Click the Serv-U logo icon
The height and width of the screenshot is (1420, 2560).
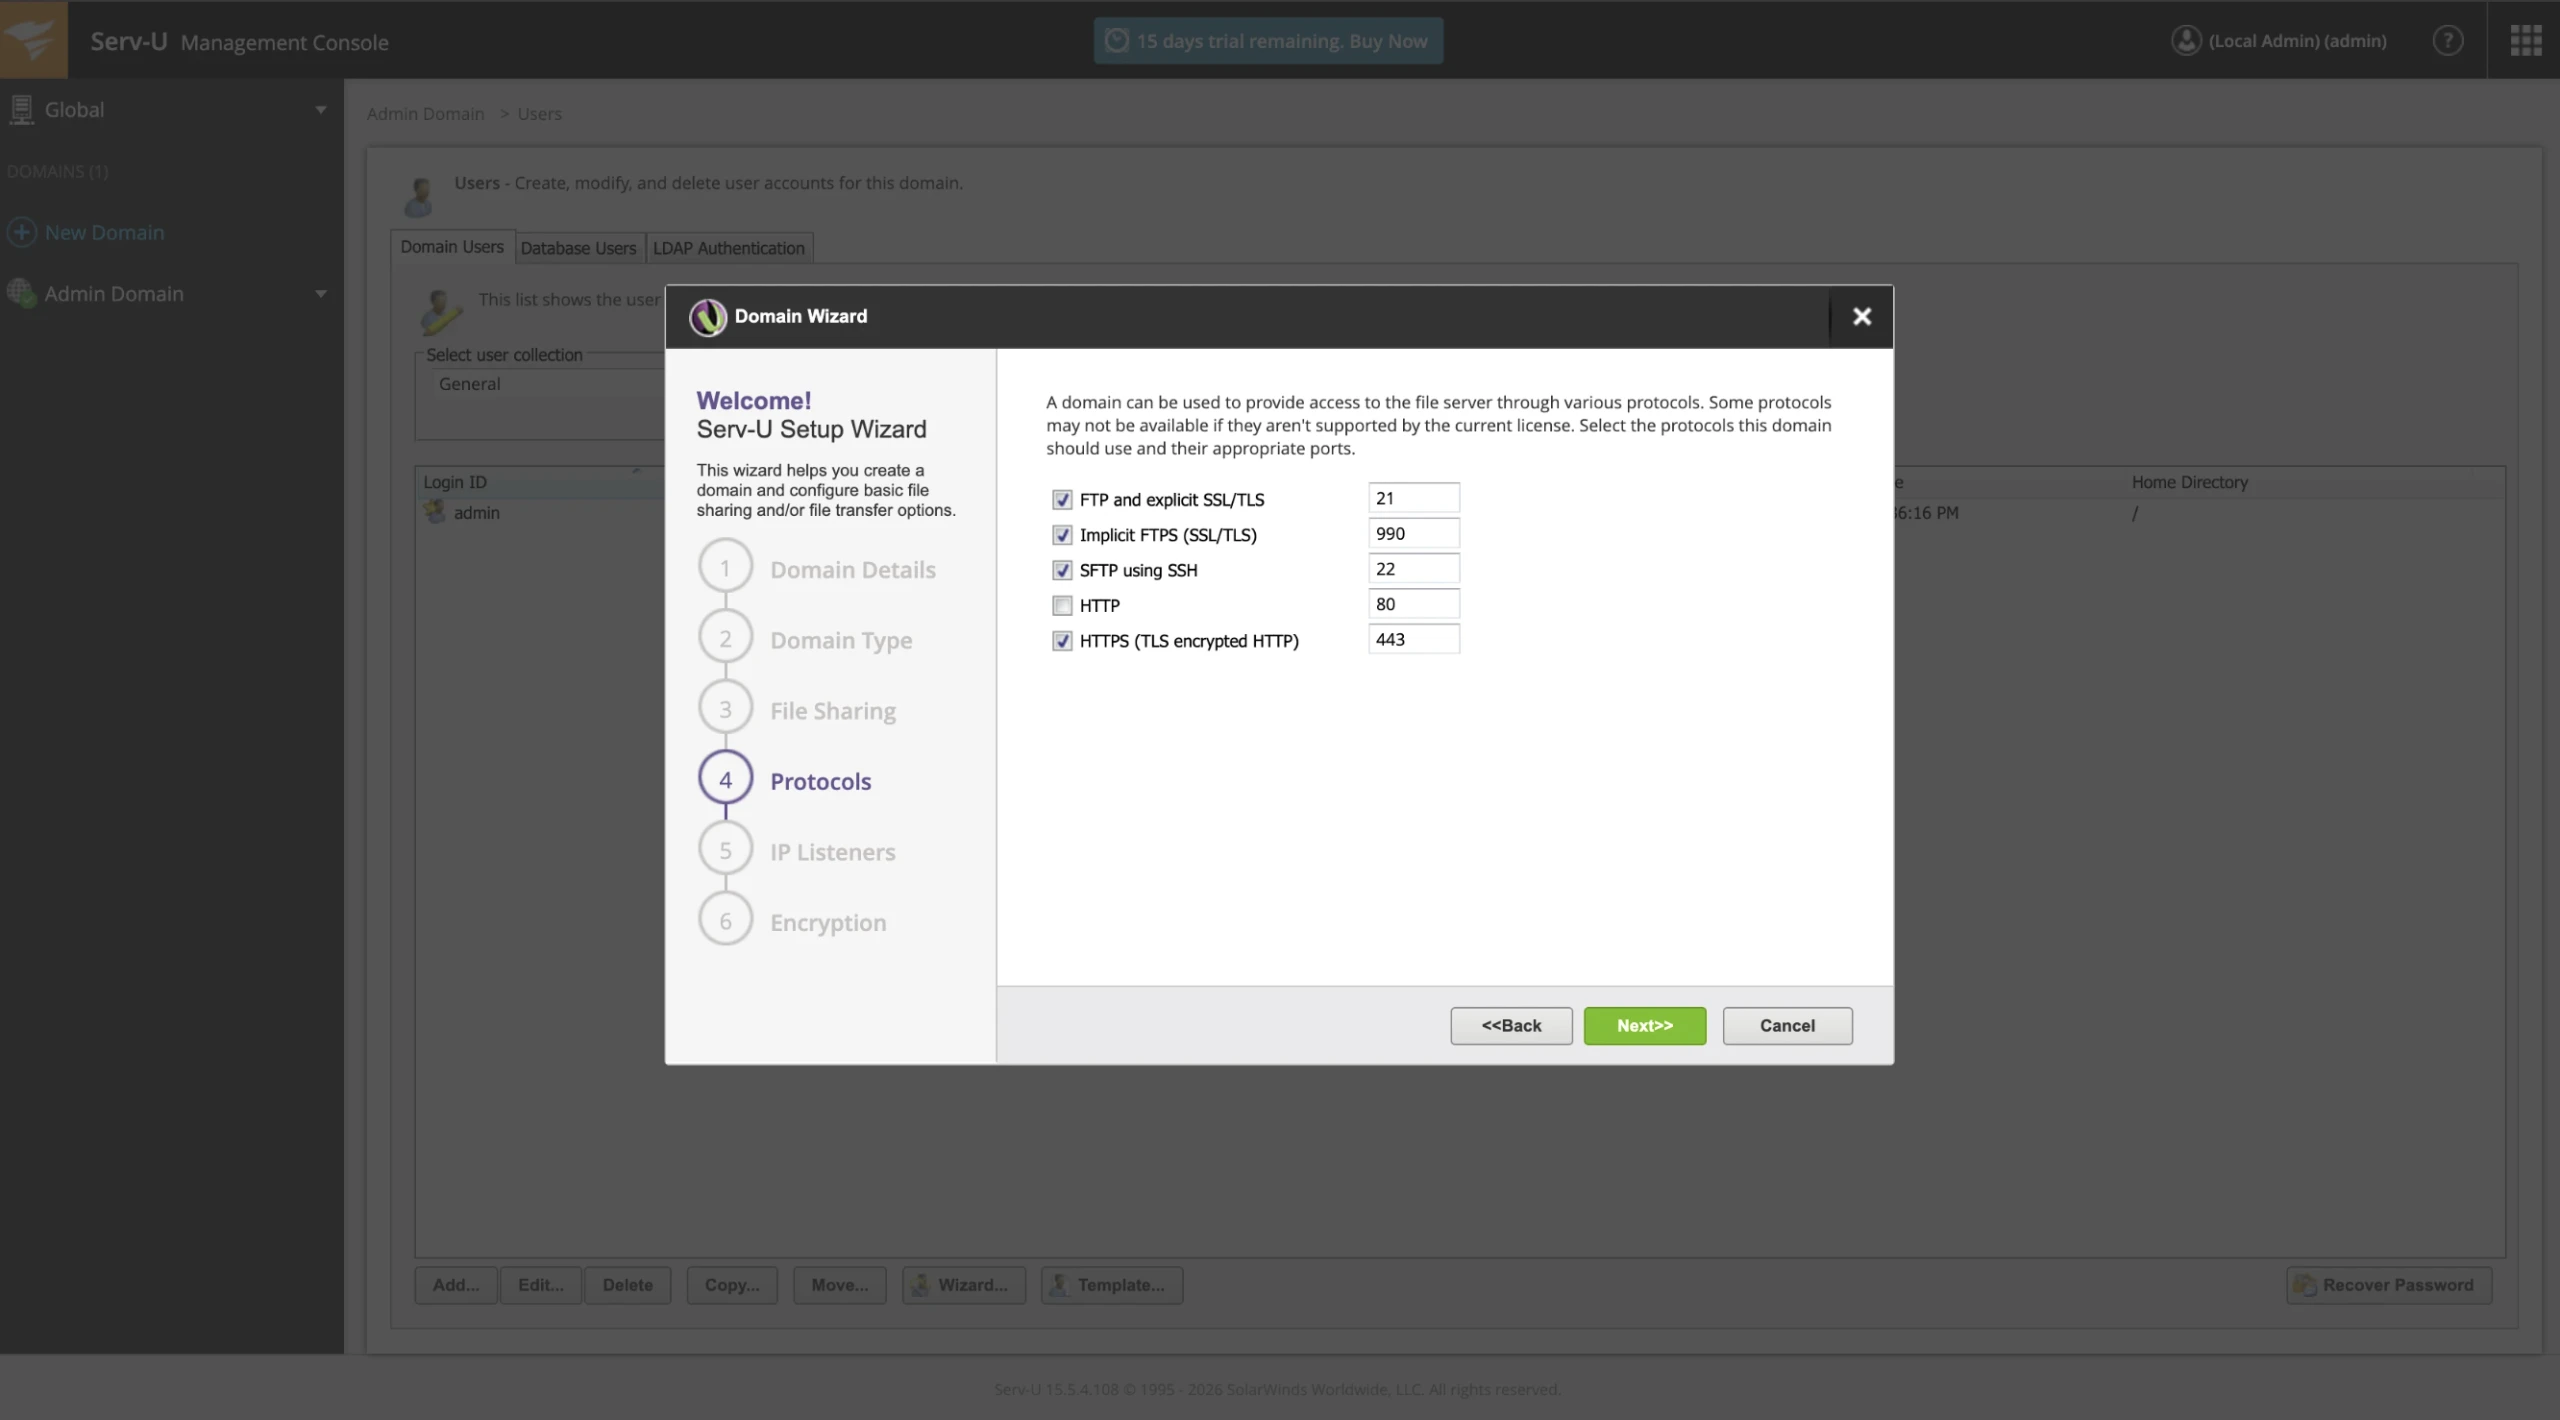coord(33,39)
